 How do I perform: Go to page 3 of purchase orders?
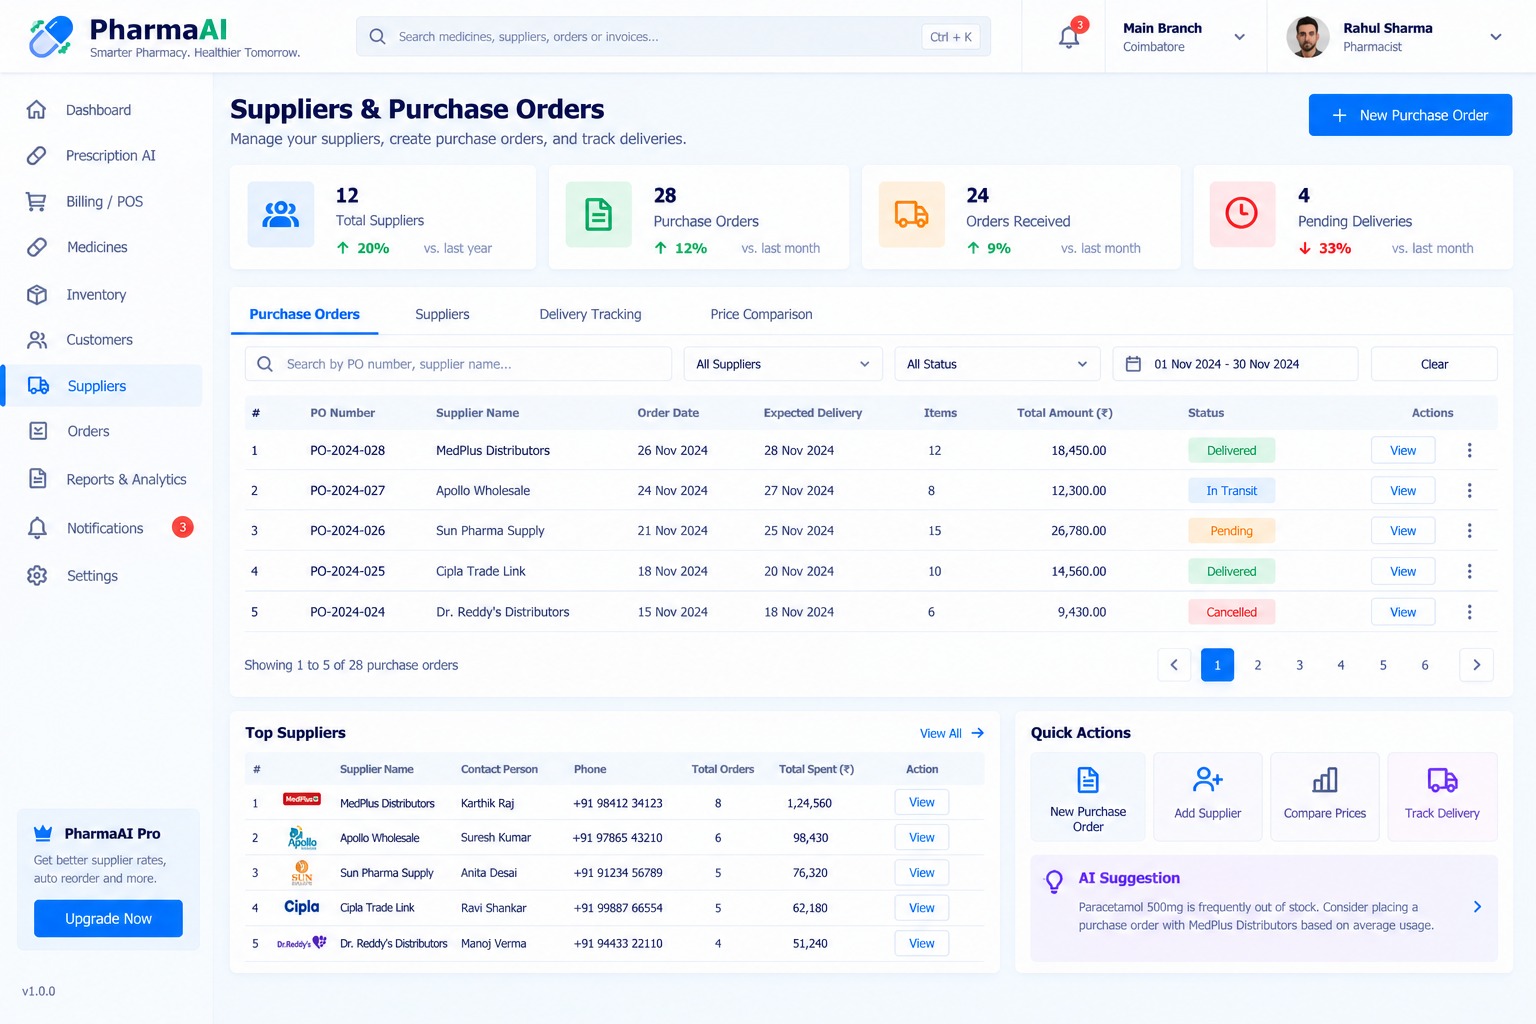click(x=1299, y=665)
